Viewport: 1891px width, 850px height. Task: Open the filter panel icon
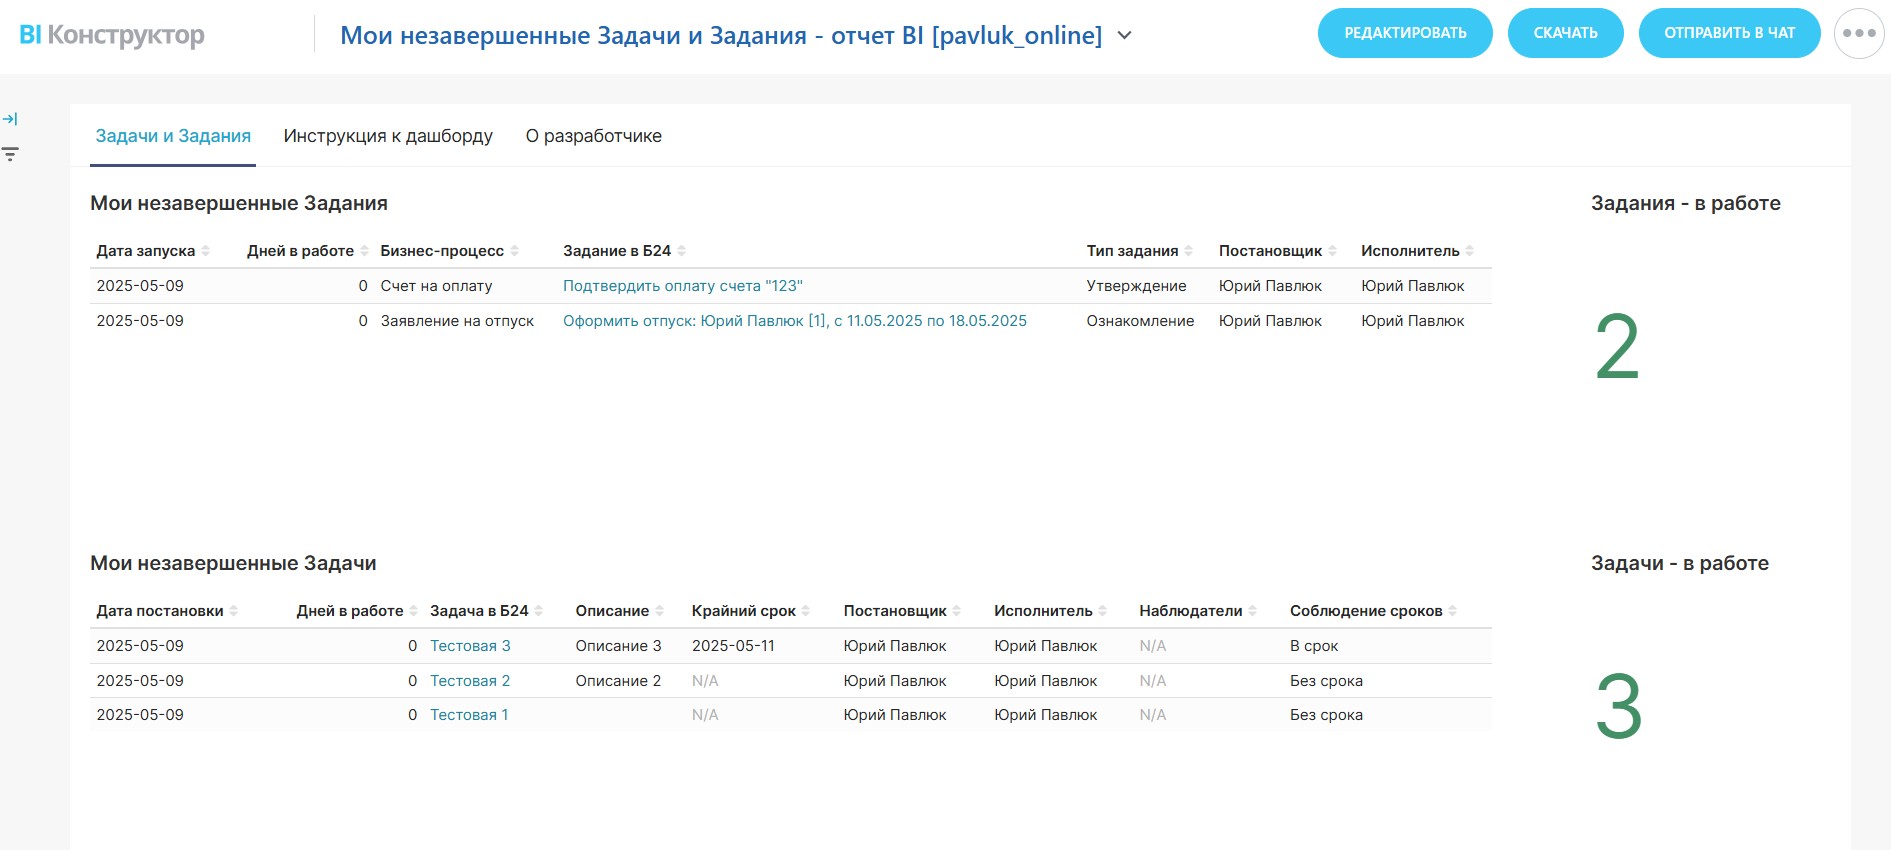pos(10,154)
